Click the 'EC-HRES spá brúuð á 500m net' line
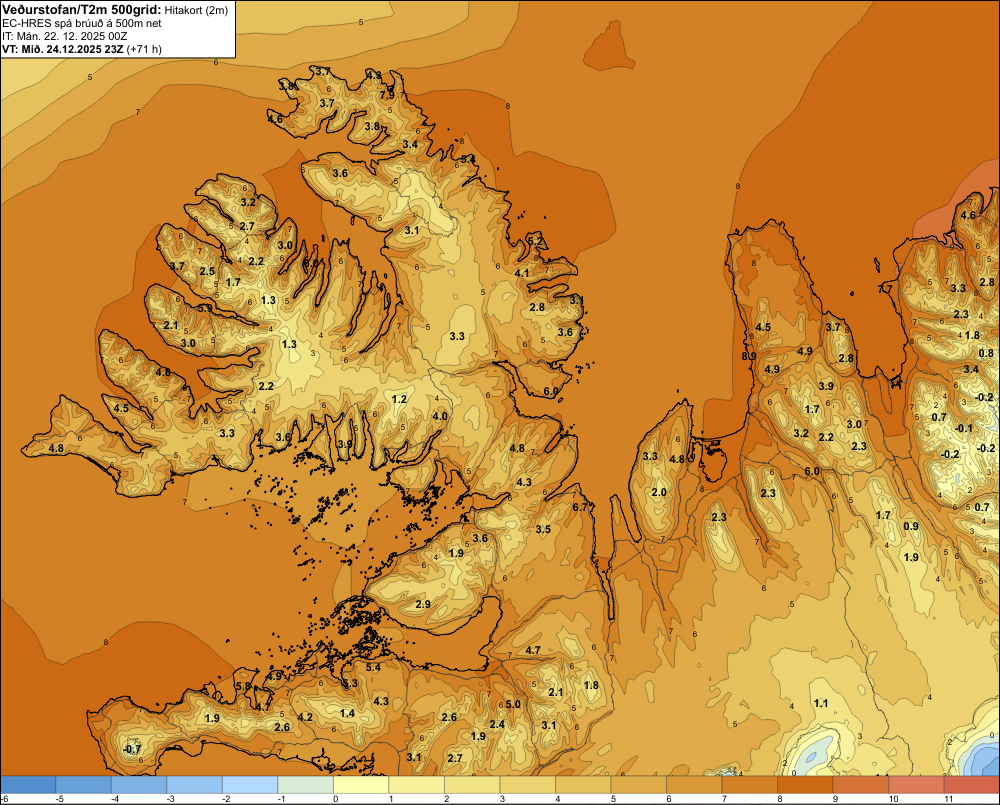Viewport: 1000px width, 805px height. (82, 23)
